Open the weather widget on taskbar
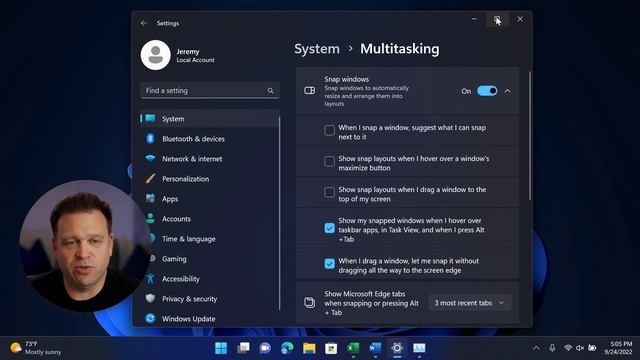Viewport: 640px width, 360px height. click(x=36, y=348)
